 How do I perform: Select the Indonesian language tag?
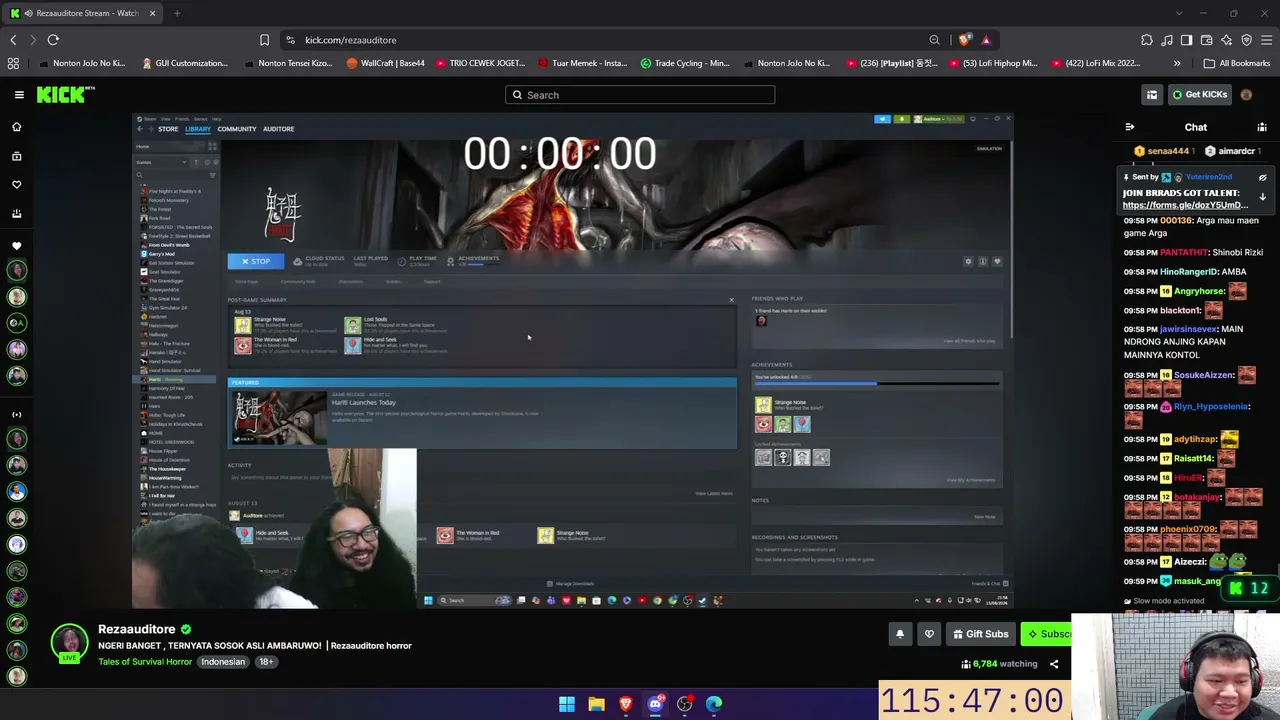(x=223, y=662)
